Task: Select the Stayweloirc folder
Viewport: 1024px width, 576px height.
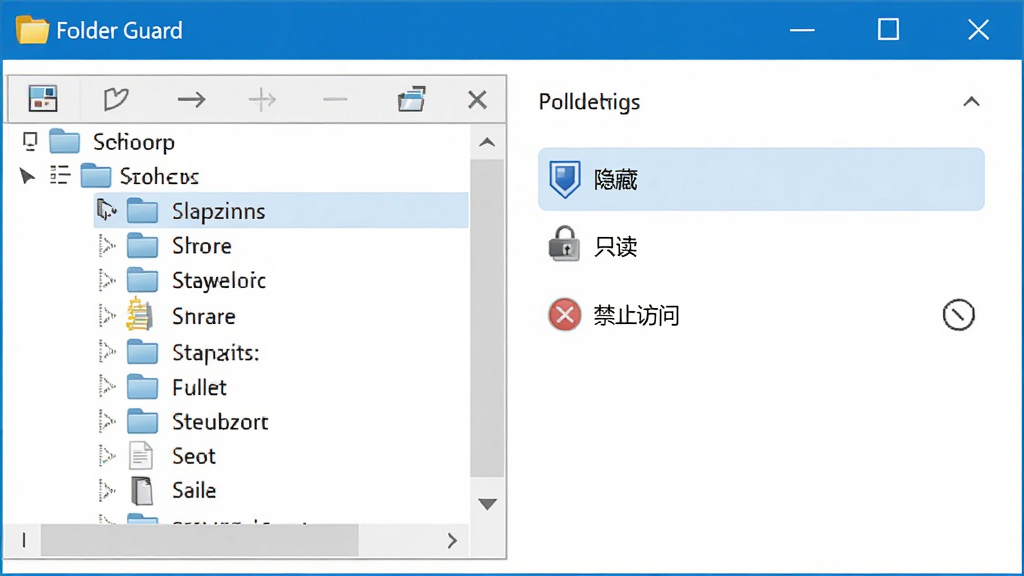Action: pos(196,281)
